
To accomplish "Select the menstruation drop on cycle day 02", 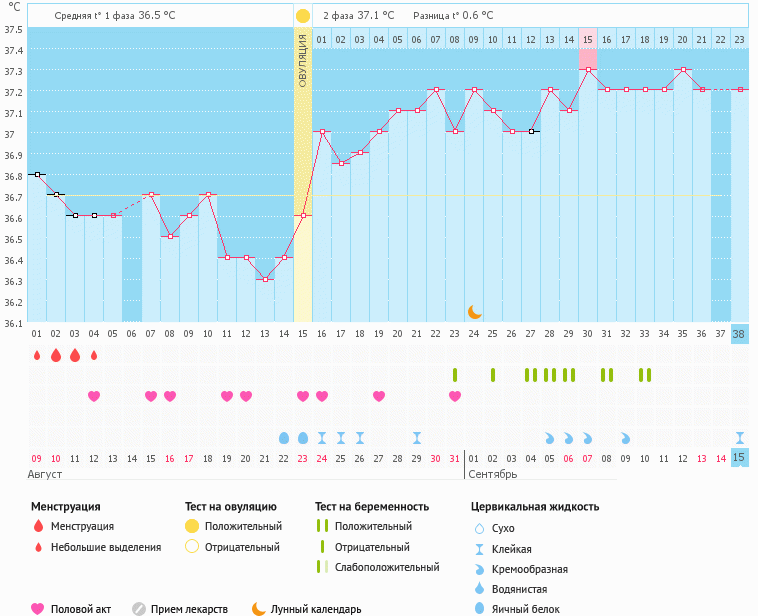I will (55, 355).
